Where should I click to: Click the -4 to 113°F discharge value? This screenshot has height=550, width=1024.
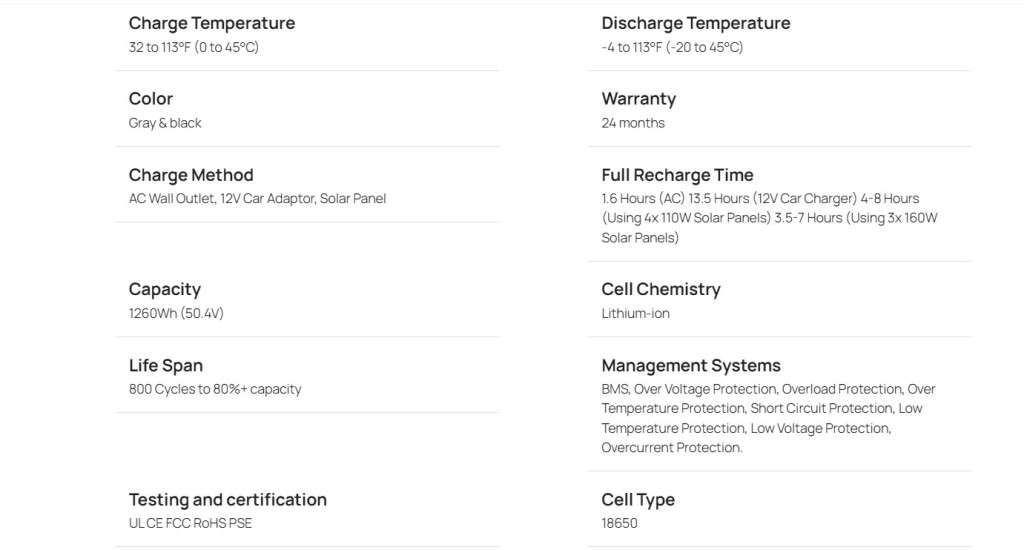pyautogui.click(x=672, y=47)
